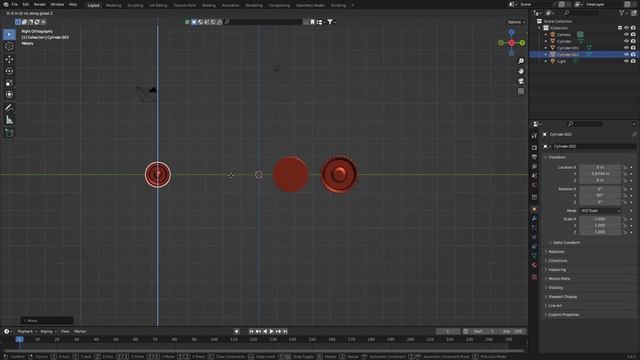
Task: Select the Select Box tool
Action: click(9, 34)
